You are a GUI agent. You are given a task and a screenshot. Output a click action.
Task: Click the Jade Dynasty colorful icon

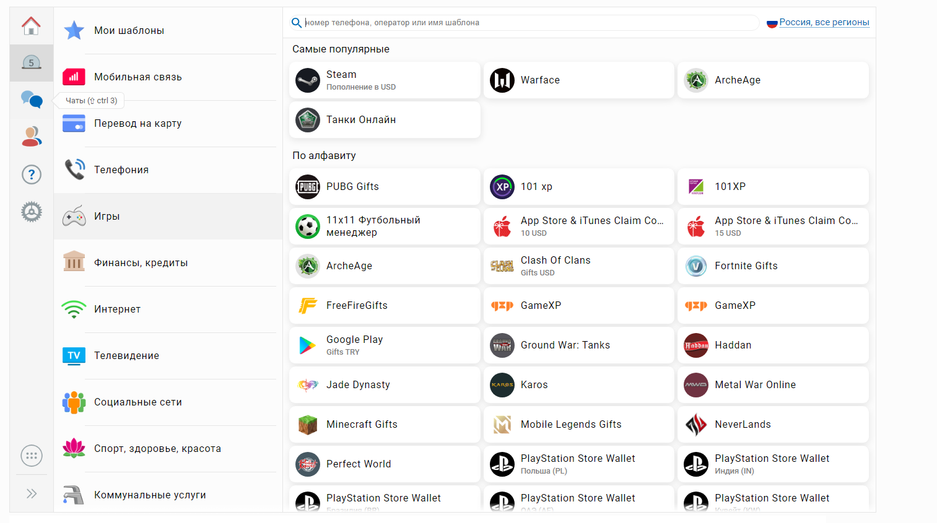point(308,385)
